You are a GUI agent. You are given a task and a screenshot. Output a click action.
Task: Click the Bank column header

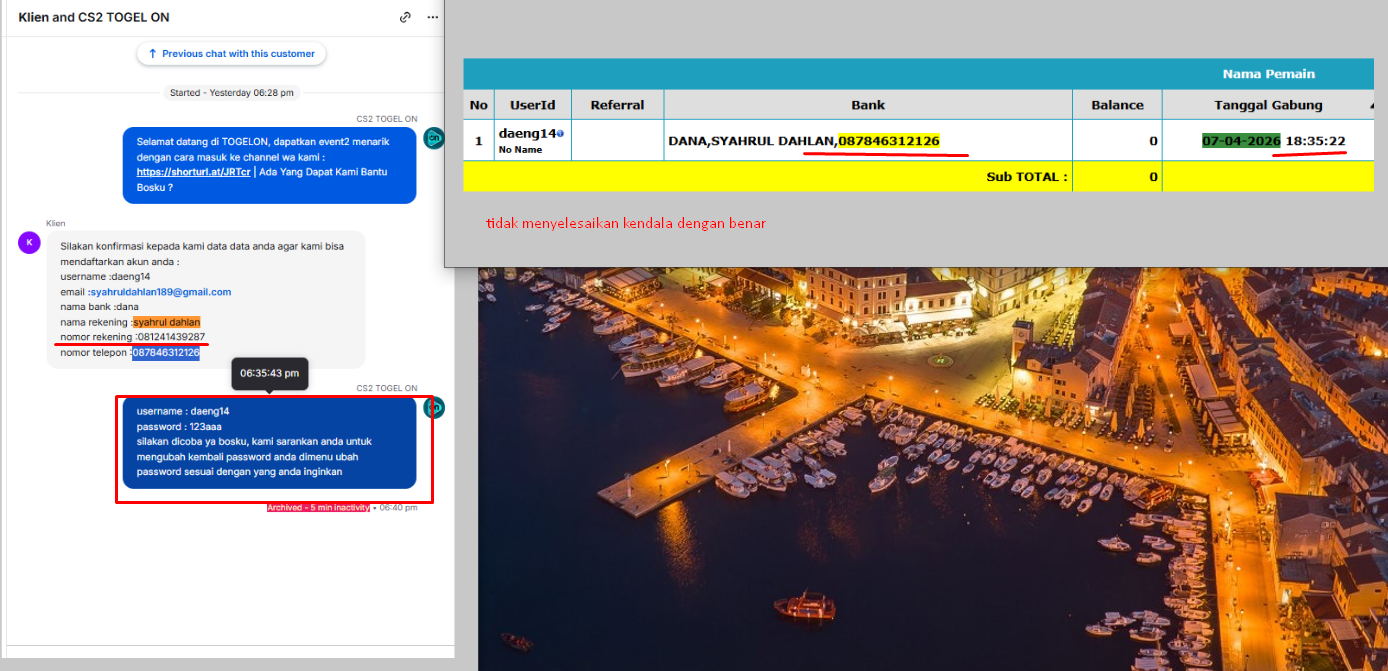click(868, 105)
